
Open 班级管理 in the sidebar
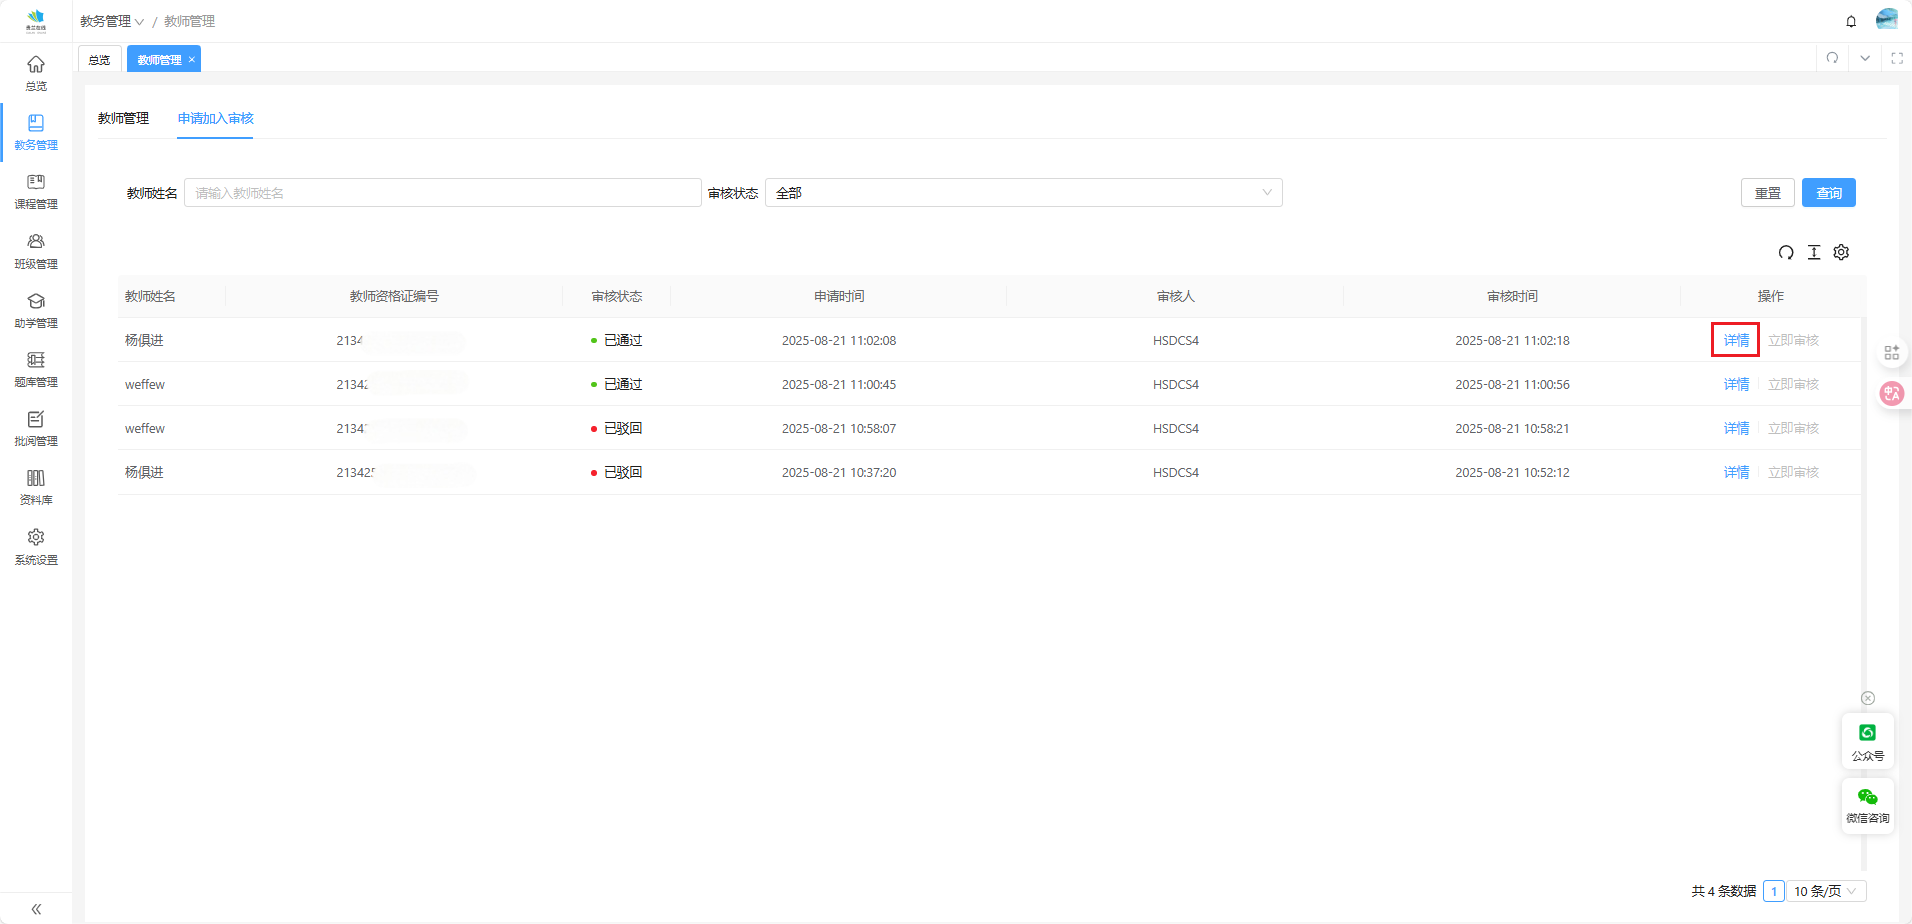point(36,250)
